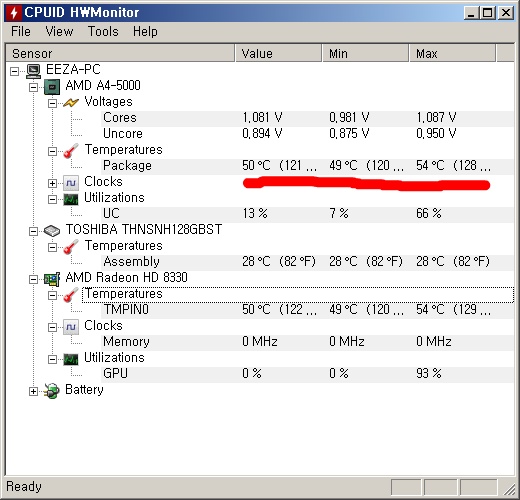Viewport: 520px width, 500px height.
Task: Select the Memory clock row
Action: 307,342
